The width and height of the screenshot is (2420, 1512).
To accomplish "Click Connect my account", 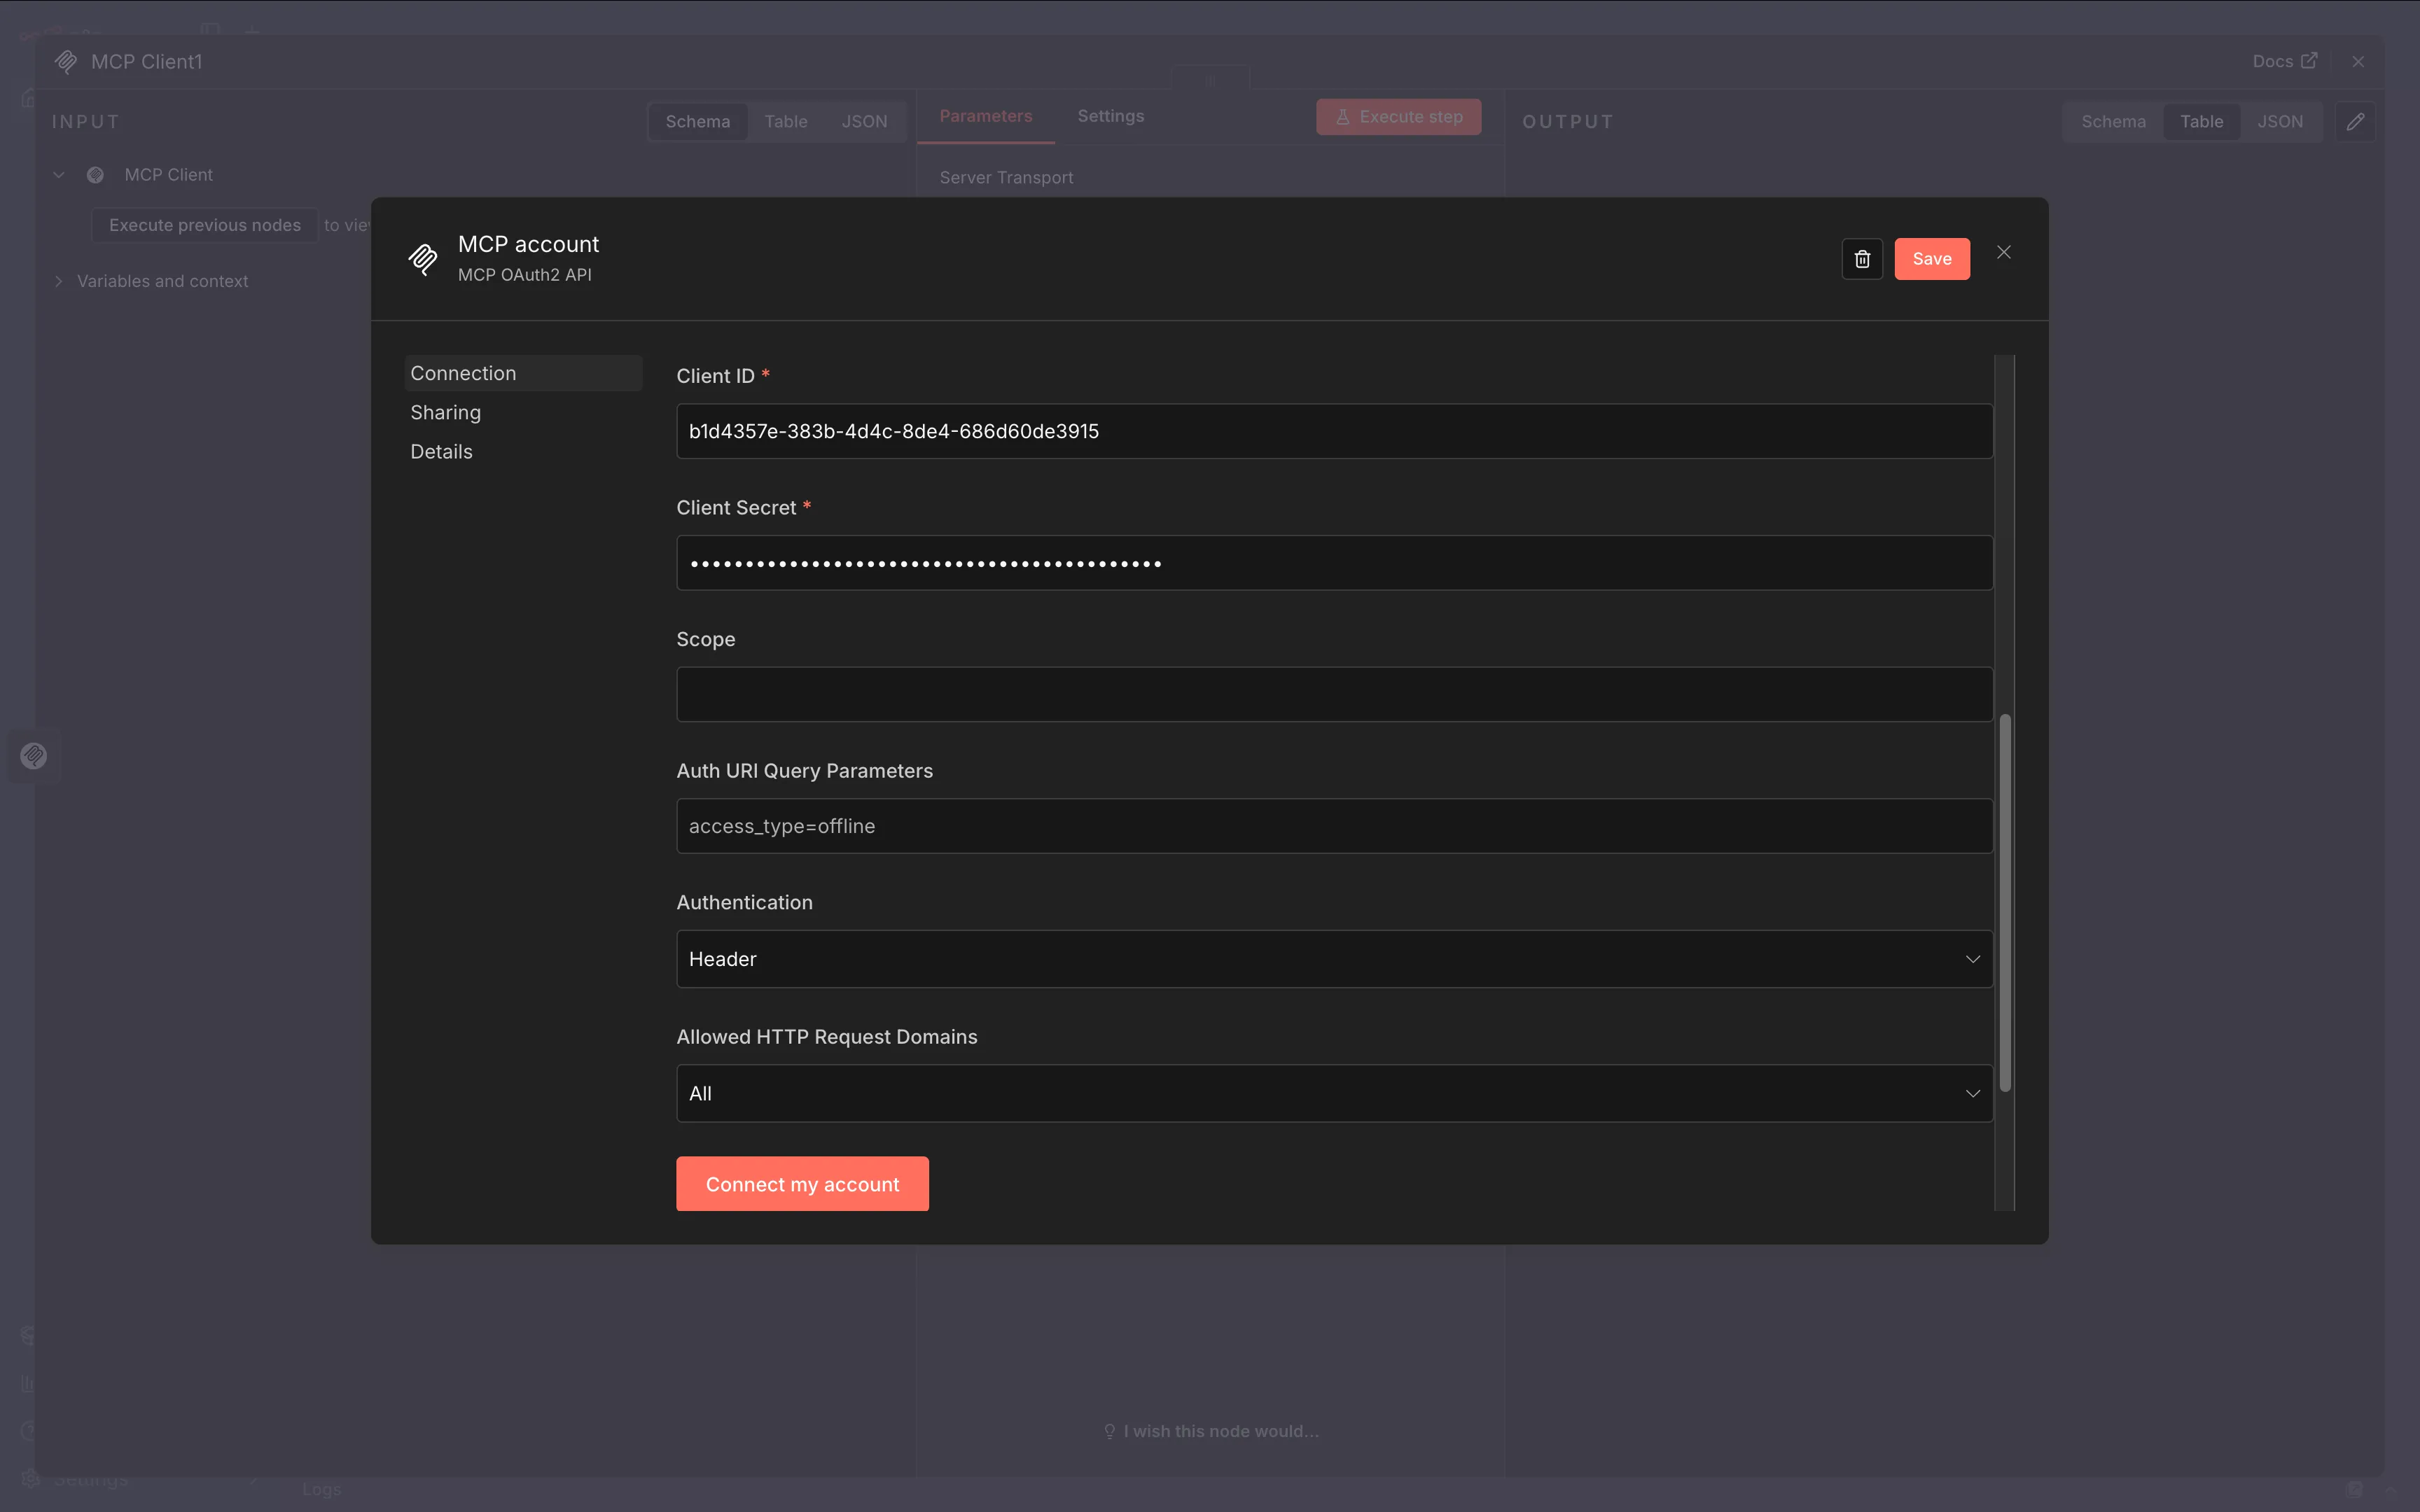I will pos(802,1183).
